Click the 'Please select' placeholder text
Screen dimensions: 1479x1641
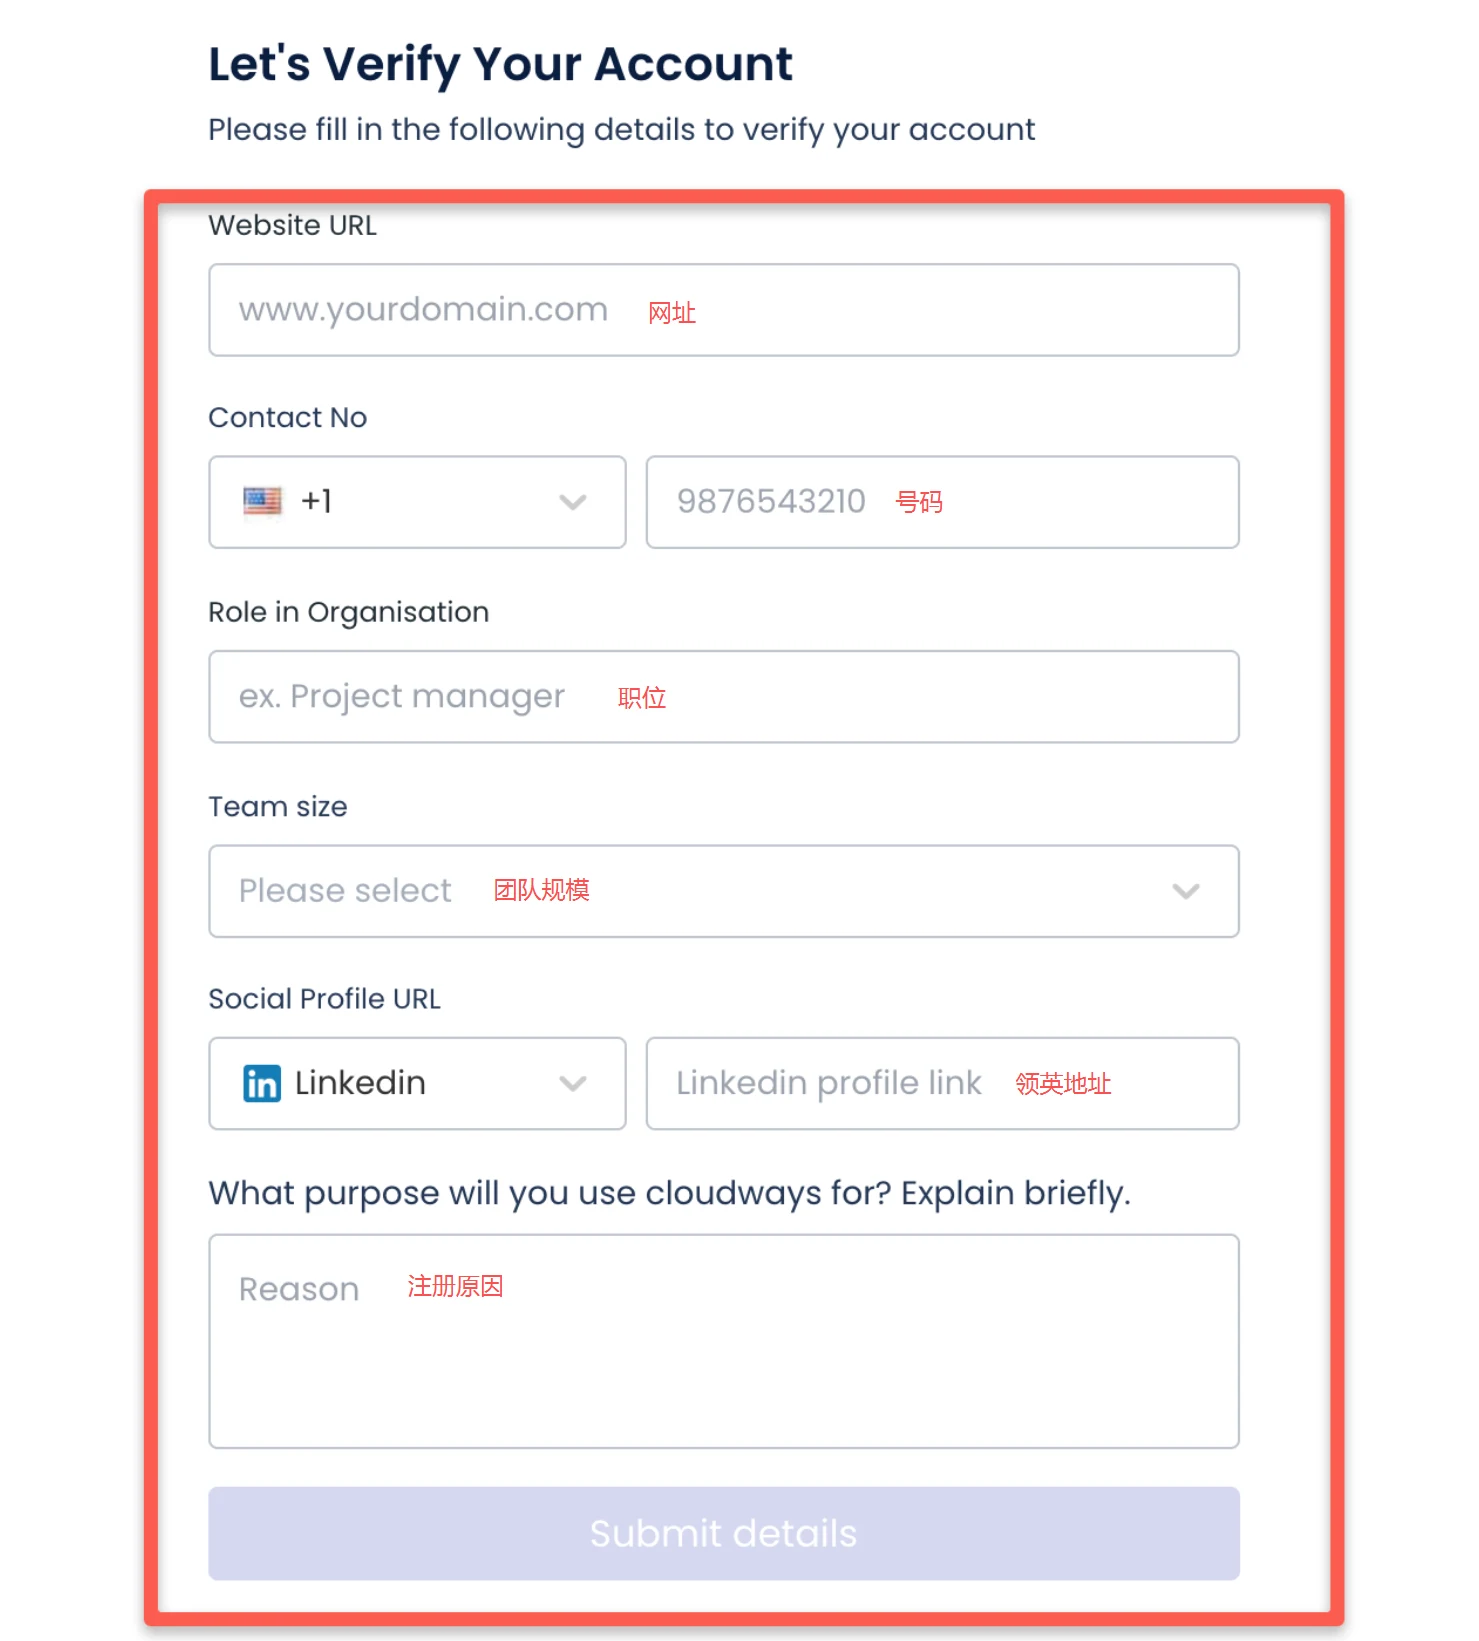tap(345, 891)
